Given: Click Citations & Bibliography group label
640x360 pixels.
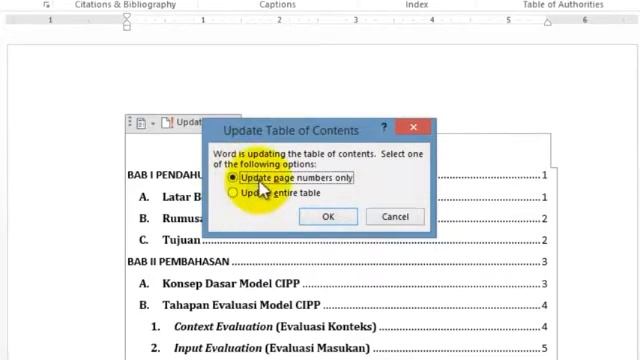Looking at the screenshot, I should [x=125, y=4].
